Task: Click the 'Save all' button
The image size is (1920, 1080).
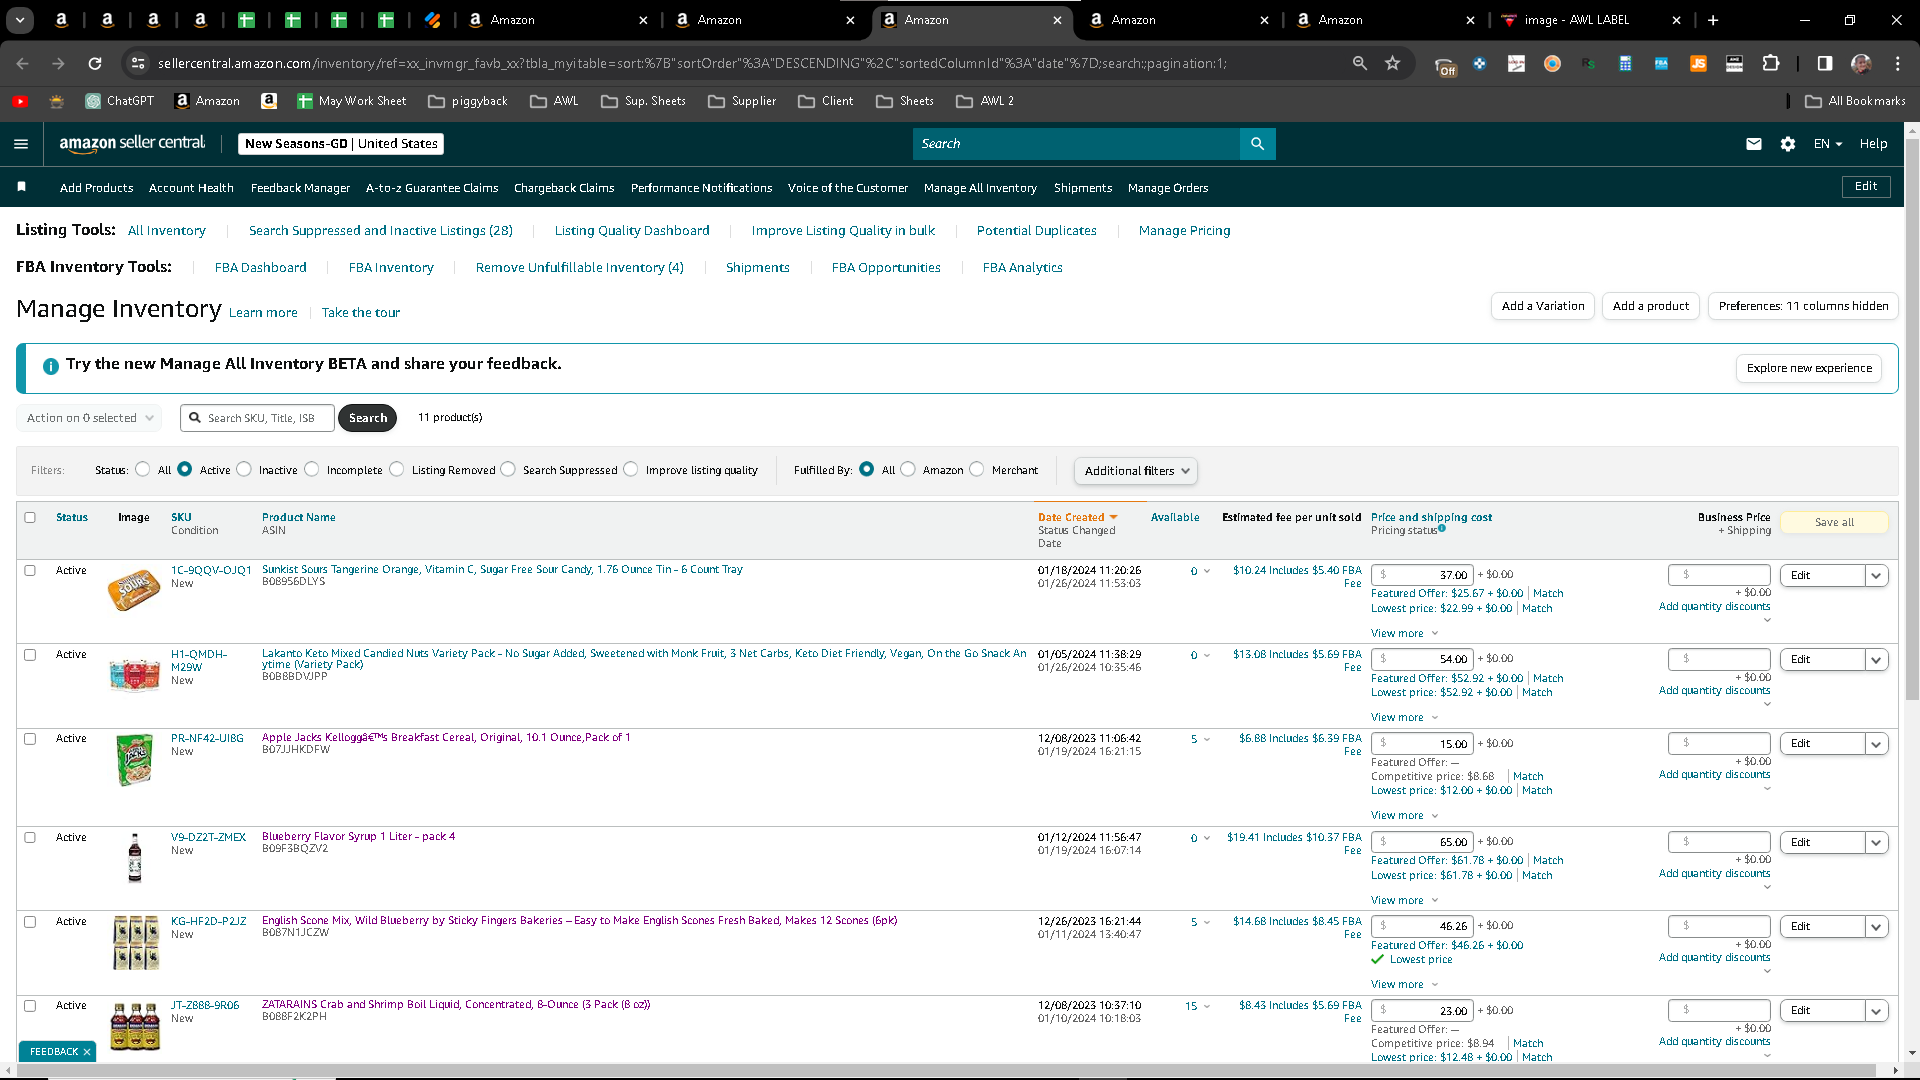Action: coord(1834,522)
